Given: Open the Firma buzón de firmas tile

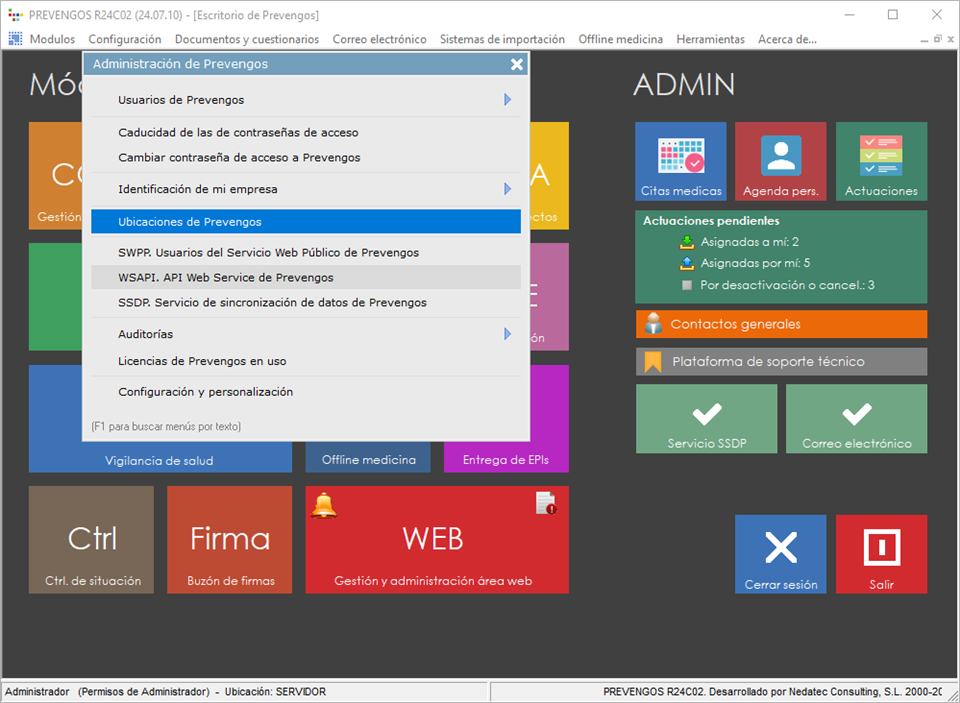Looking at the screenshot, I should [x=229, y=540].
